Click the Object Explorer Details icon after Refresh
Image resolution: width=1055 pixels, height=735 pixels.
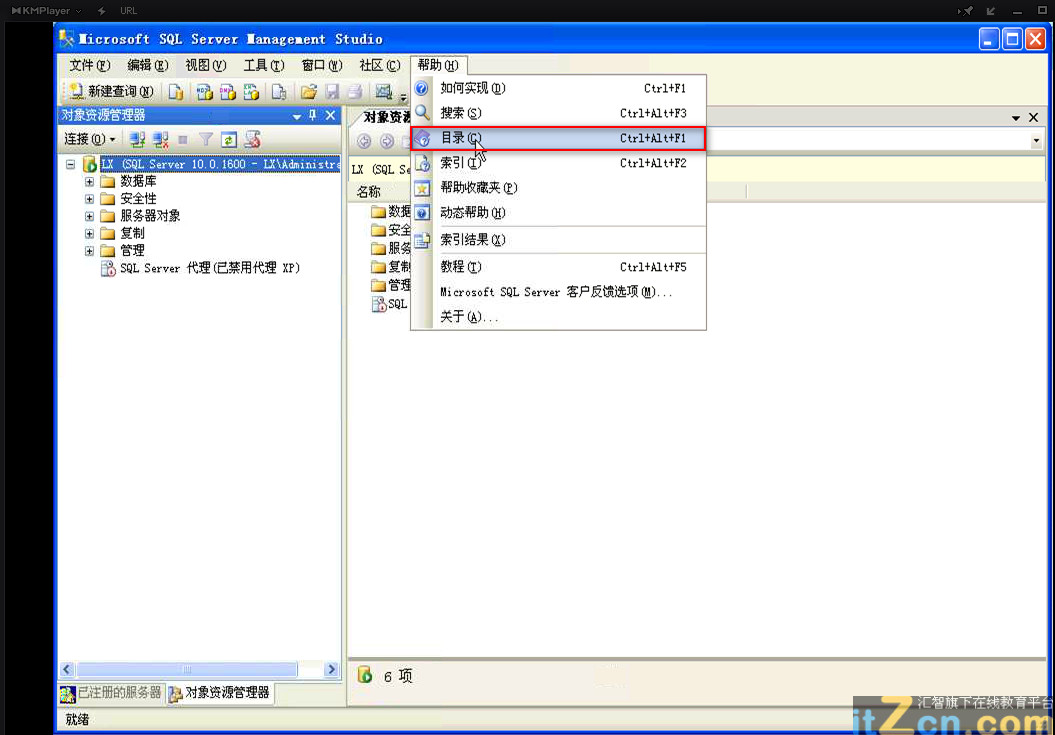(x=252, y=140)
